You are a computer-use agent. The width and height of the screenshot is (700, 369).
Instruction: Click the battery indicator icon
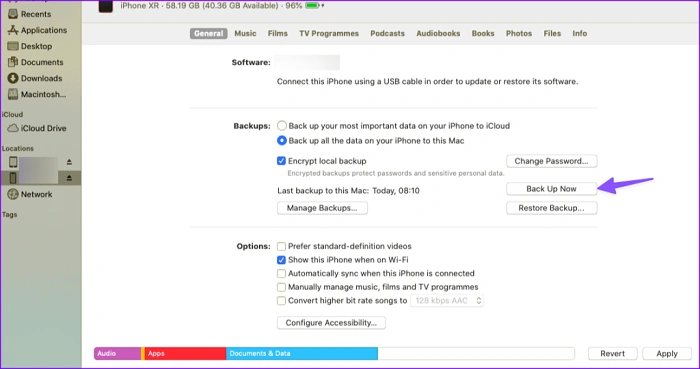tap(312, 6)
